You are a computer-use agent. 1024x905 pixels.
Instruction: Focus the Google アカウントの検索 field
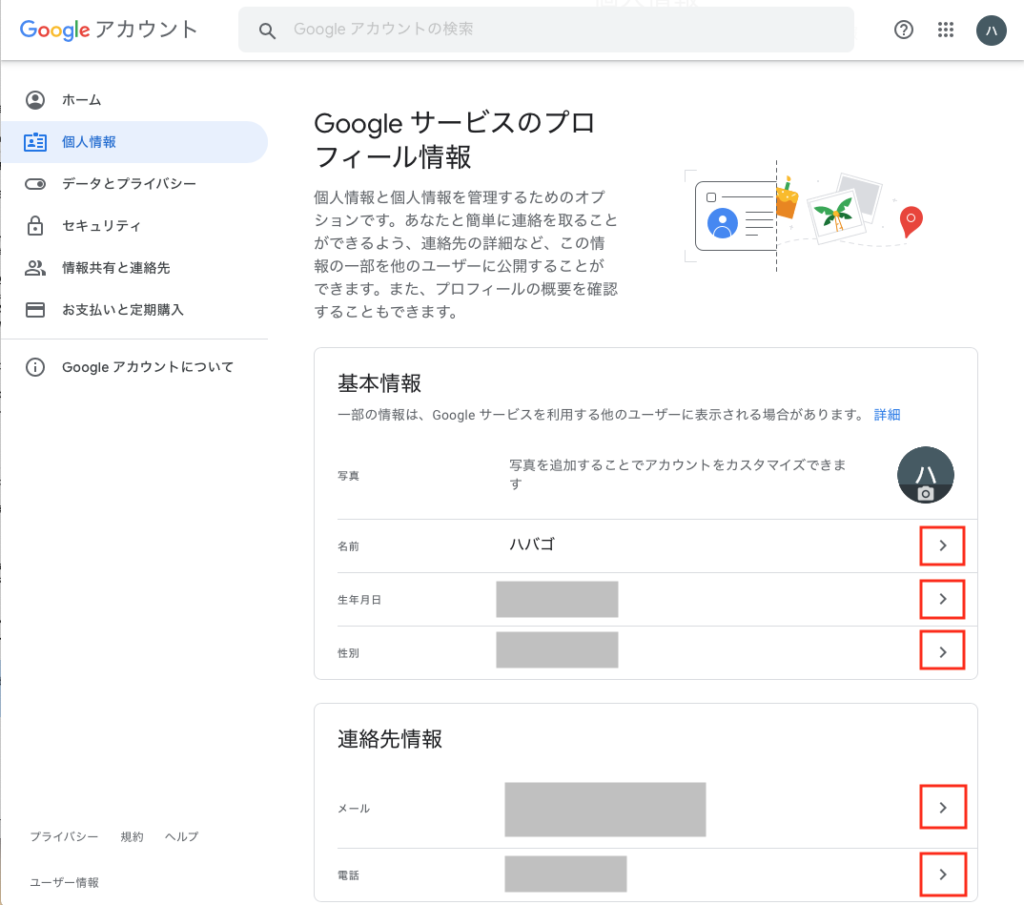[546, 29]
